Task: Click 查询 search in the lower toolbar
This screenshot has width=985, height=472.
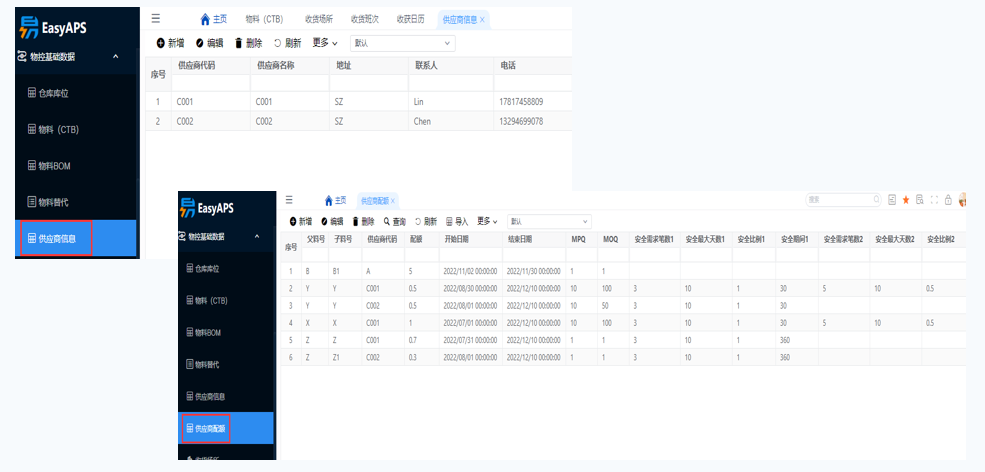Action: coord(394,221)
